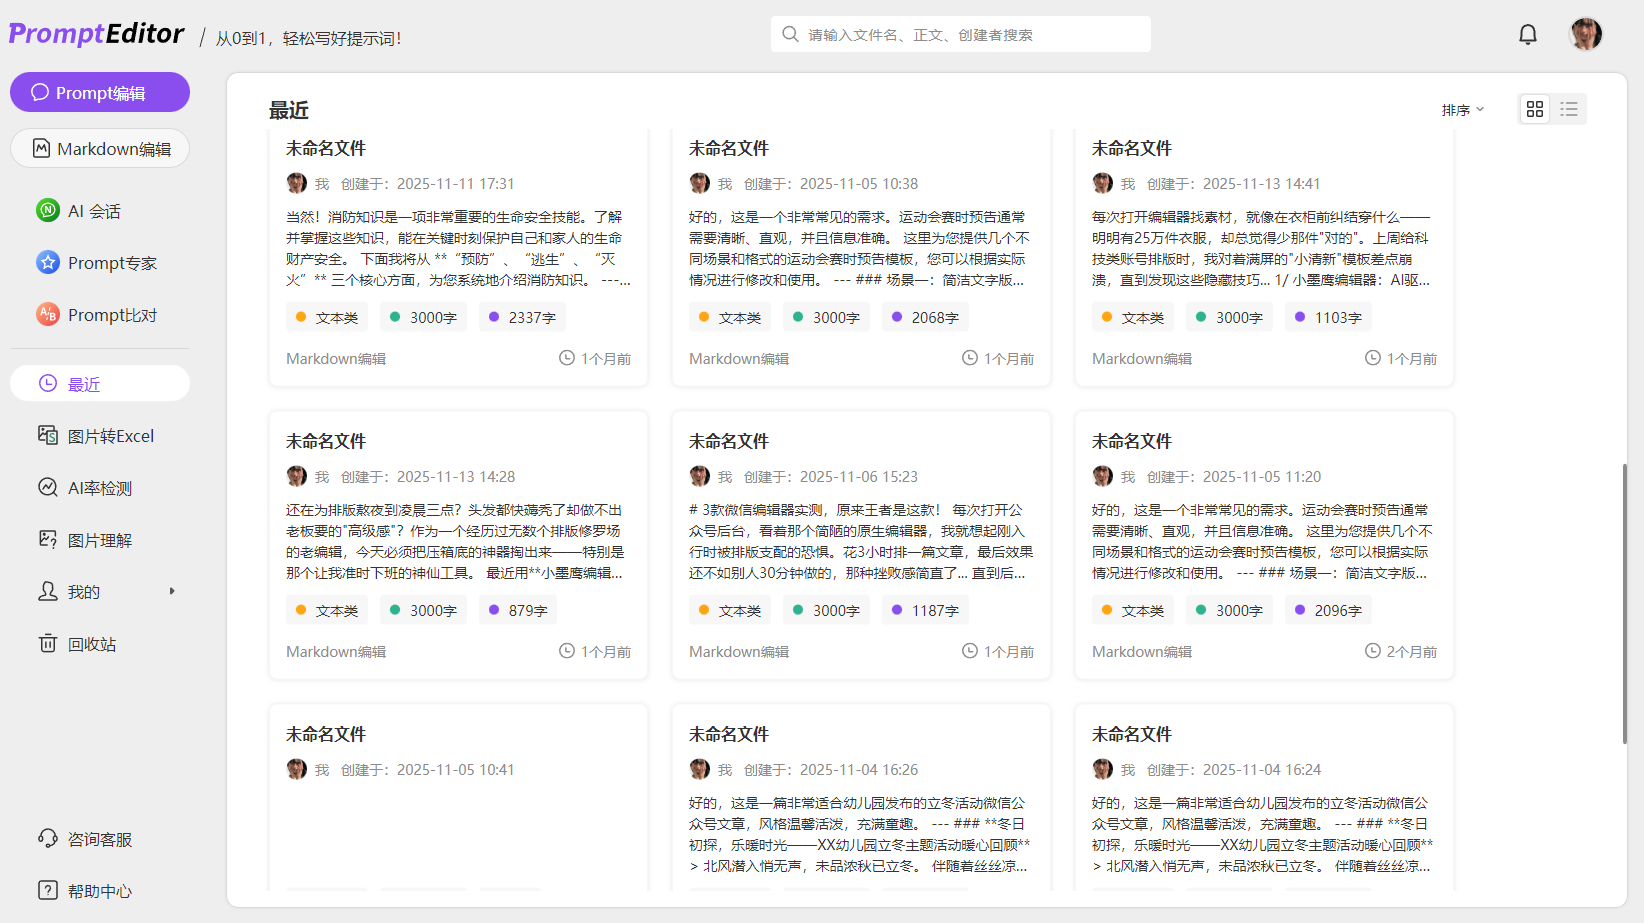
Task: Click the 咨询客服 support link
Action: click(99, 839)
